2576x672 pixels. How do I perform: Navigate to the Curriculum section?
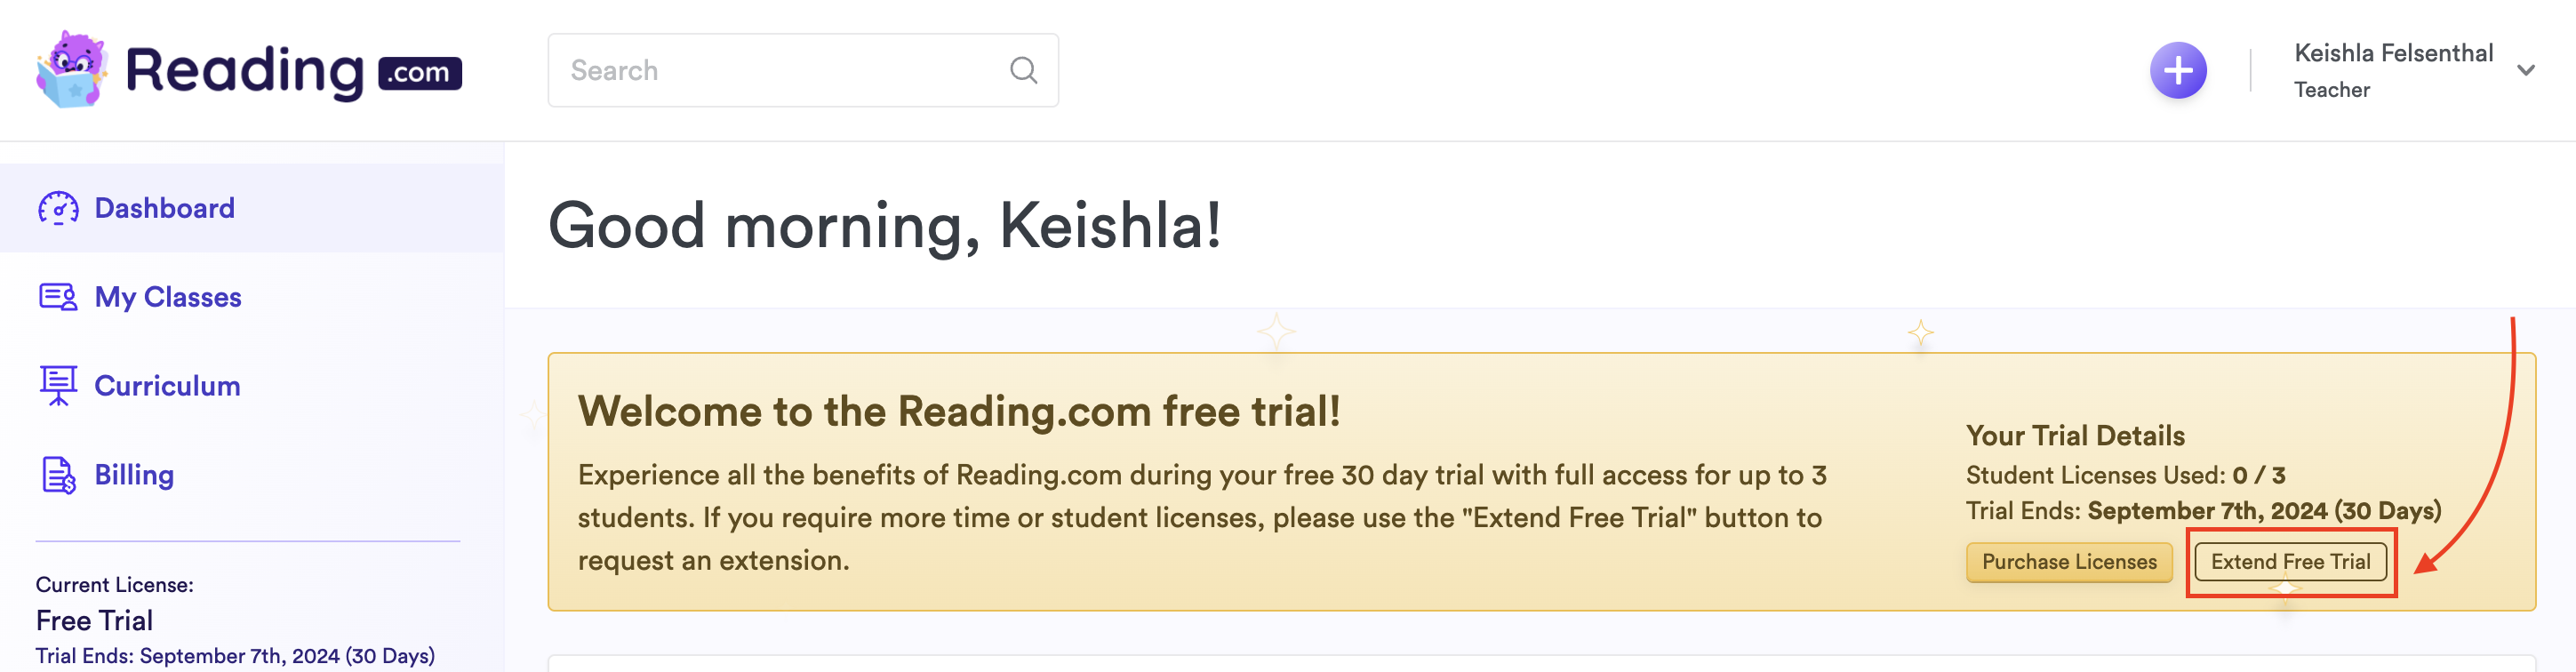coord(167,386)
